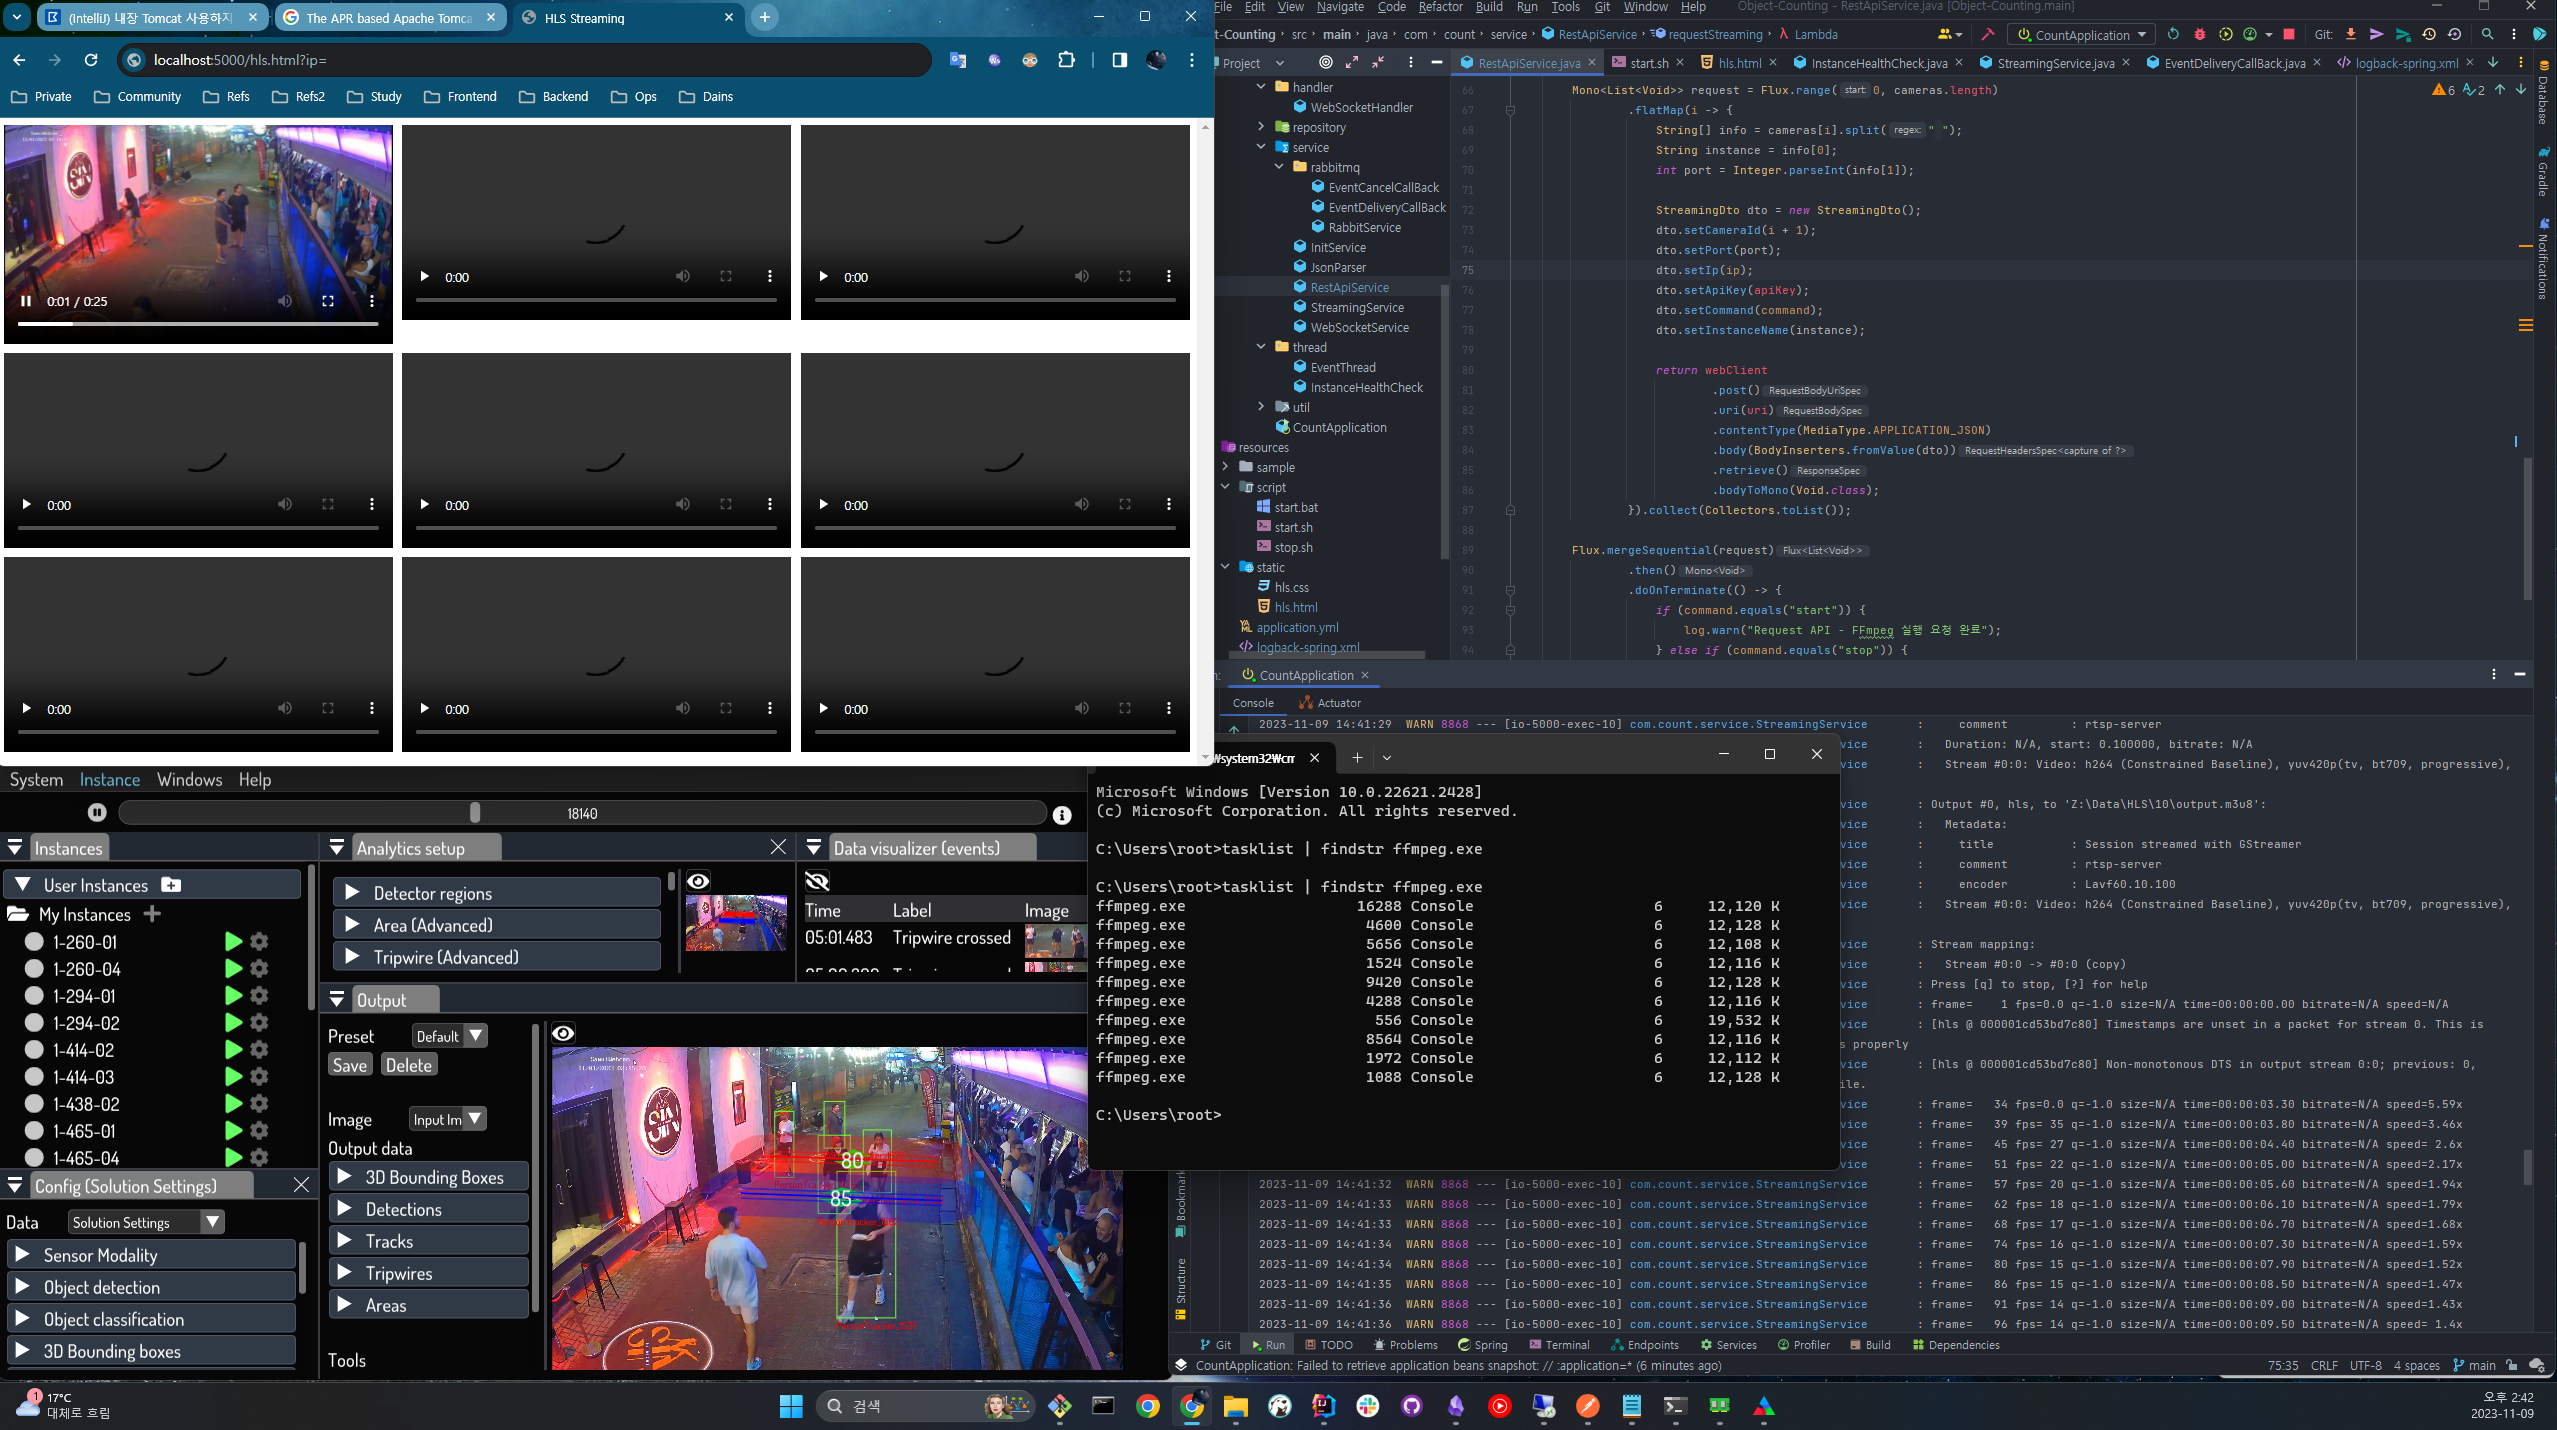The height and width of the screenshot is (1430, 2557).
Task: Click the Delete preset button
Action: [x=408, y=1066]
